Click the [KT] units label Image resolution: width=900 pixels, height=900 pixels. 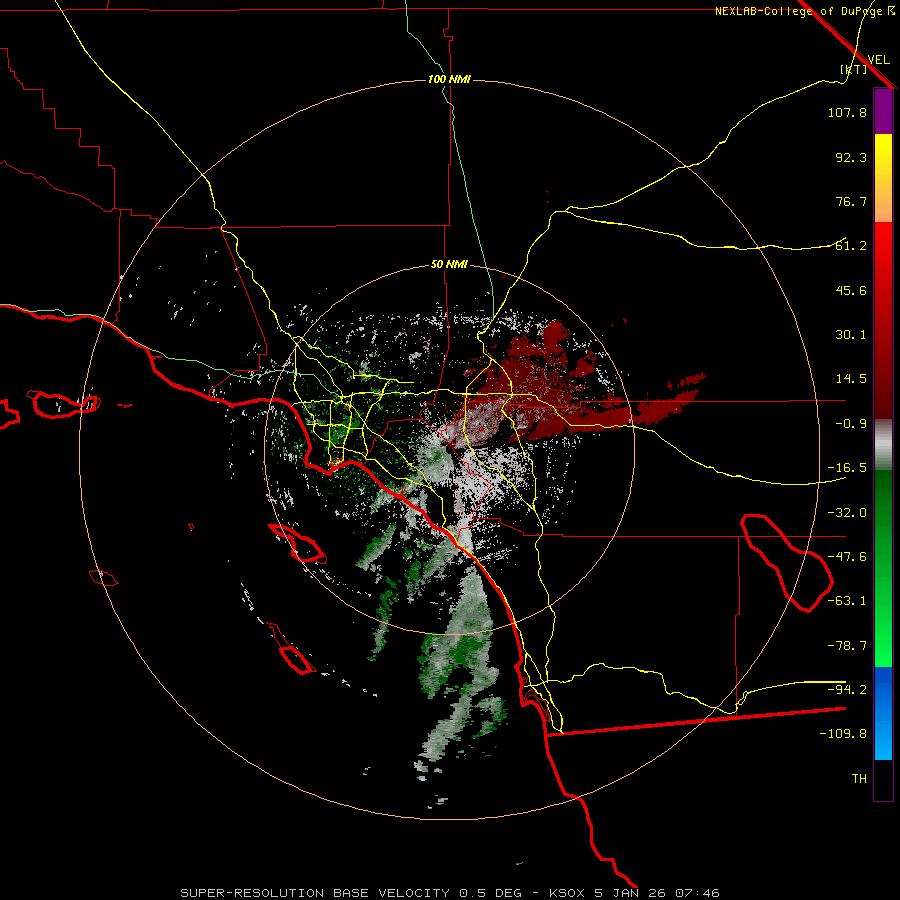(854, 69)
